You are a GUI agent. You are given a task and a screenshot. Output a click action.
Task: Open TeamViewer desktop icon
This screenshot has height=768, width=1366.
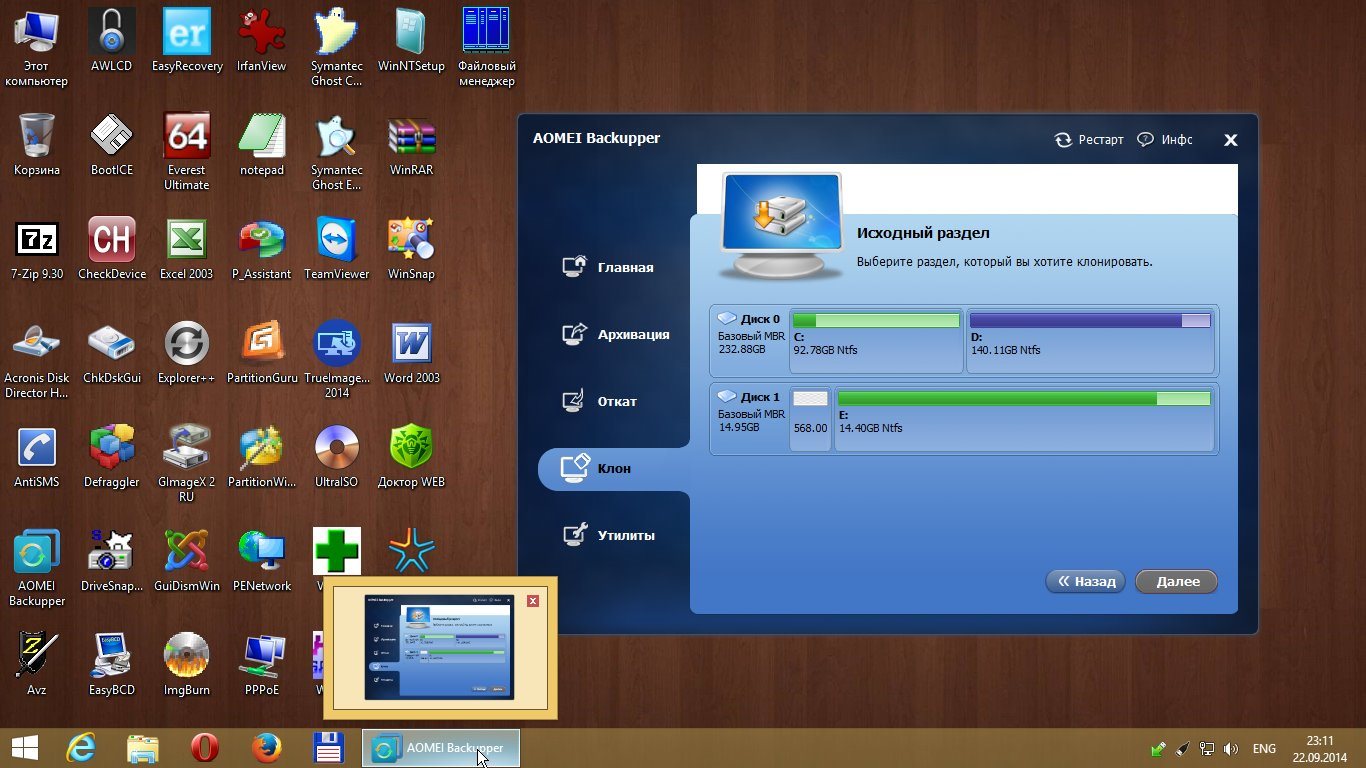[337, 249]
